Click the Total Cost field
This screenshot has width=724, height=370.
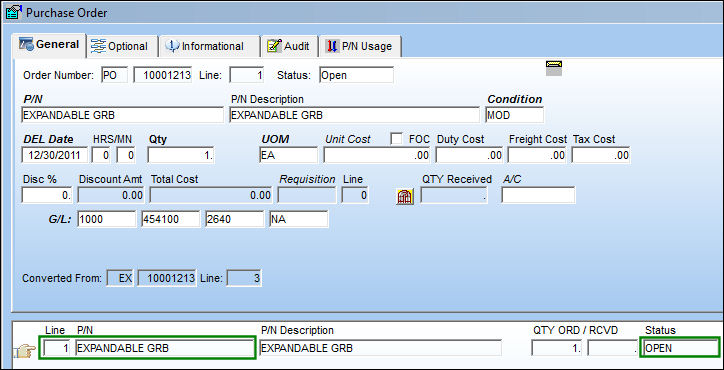pyautogui.click(x=211, y=195)
